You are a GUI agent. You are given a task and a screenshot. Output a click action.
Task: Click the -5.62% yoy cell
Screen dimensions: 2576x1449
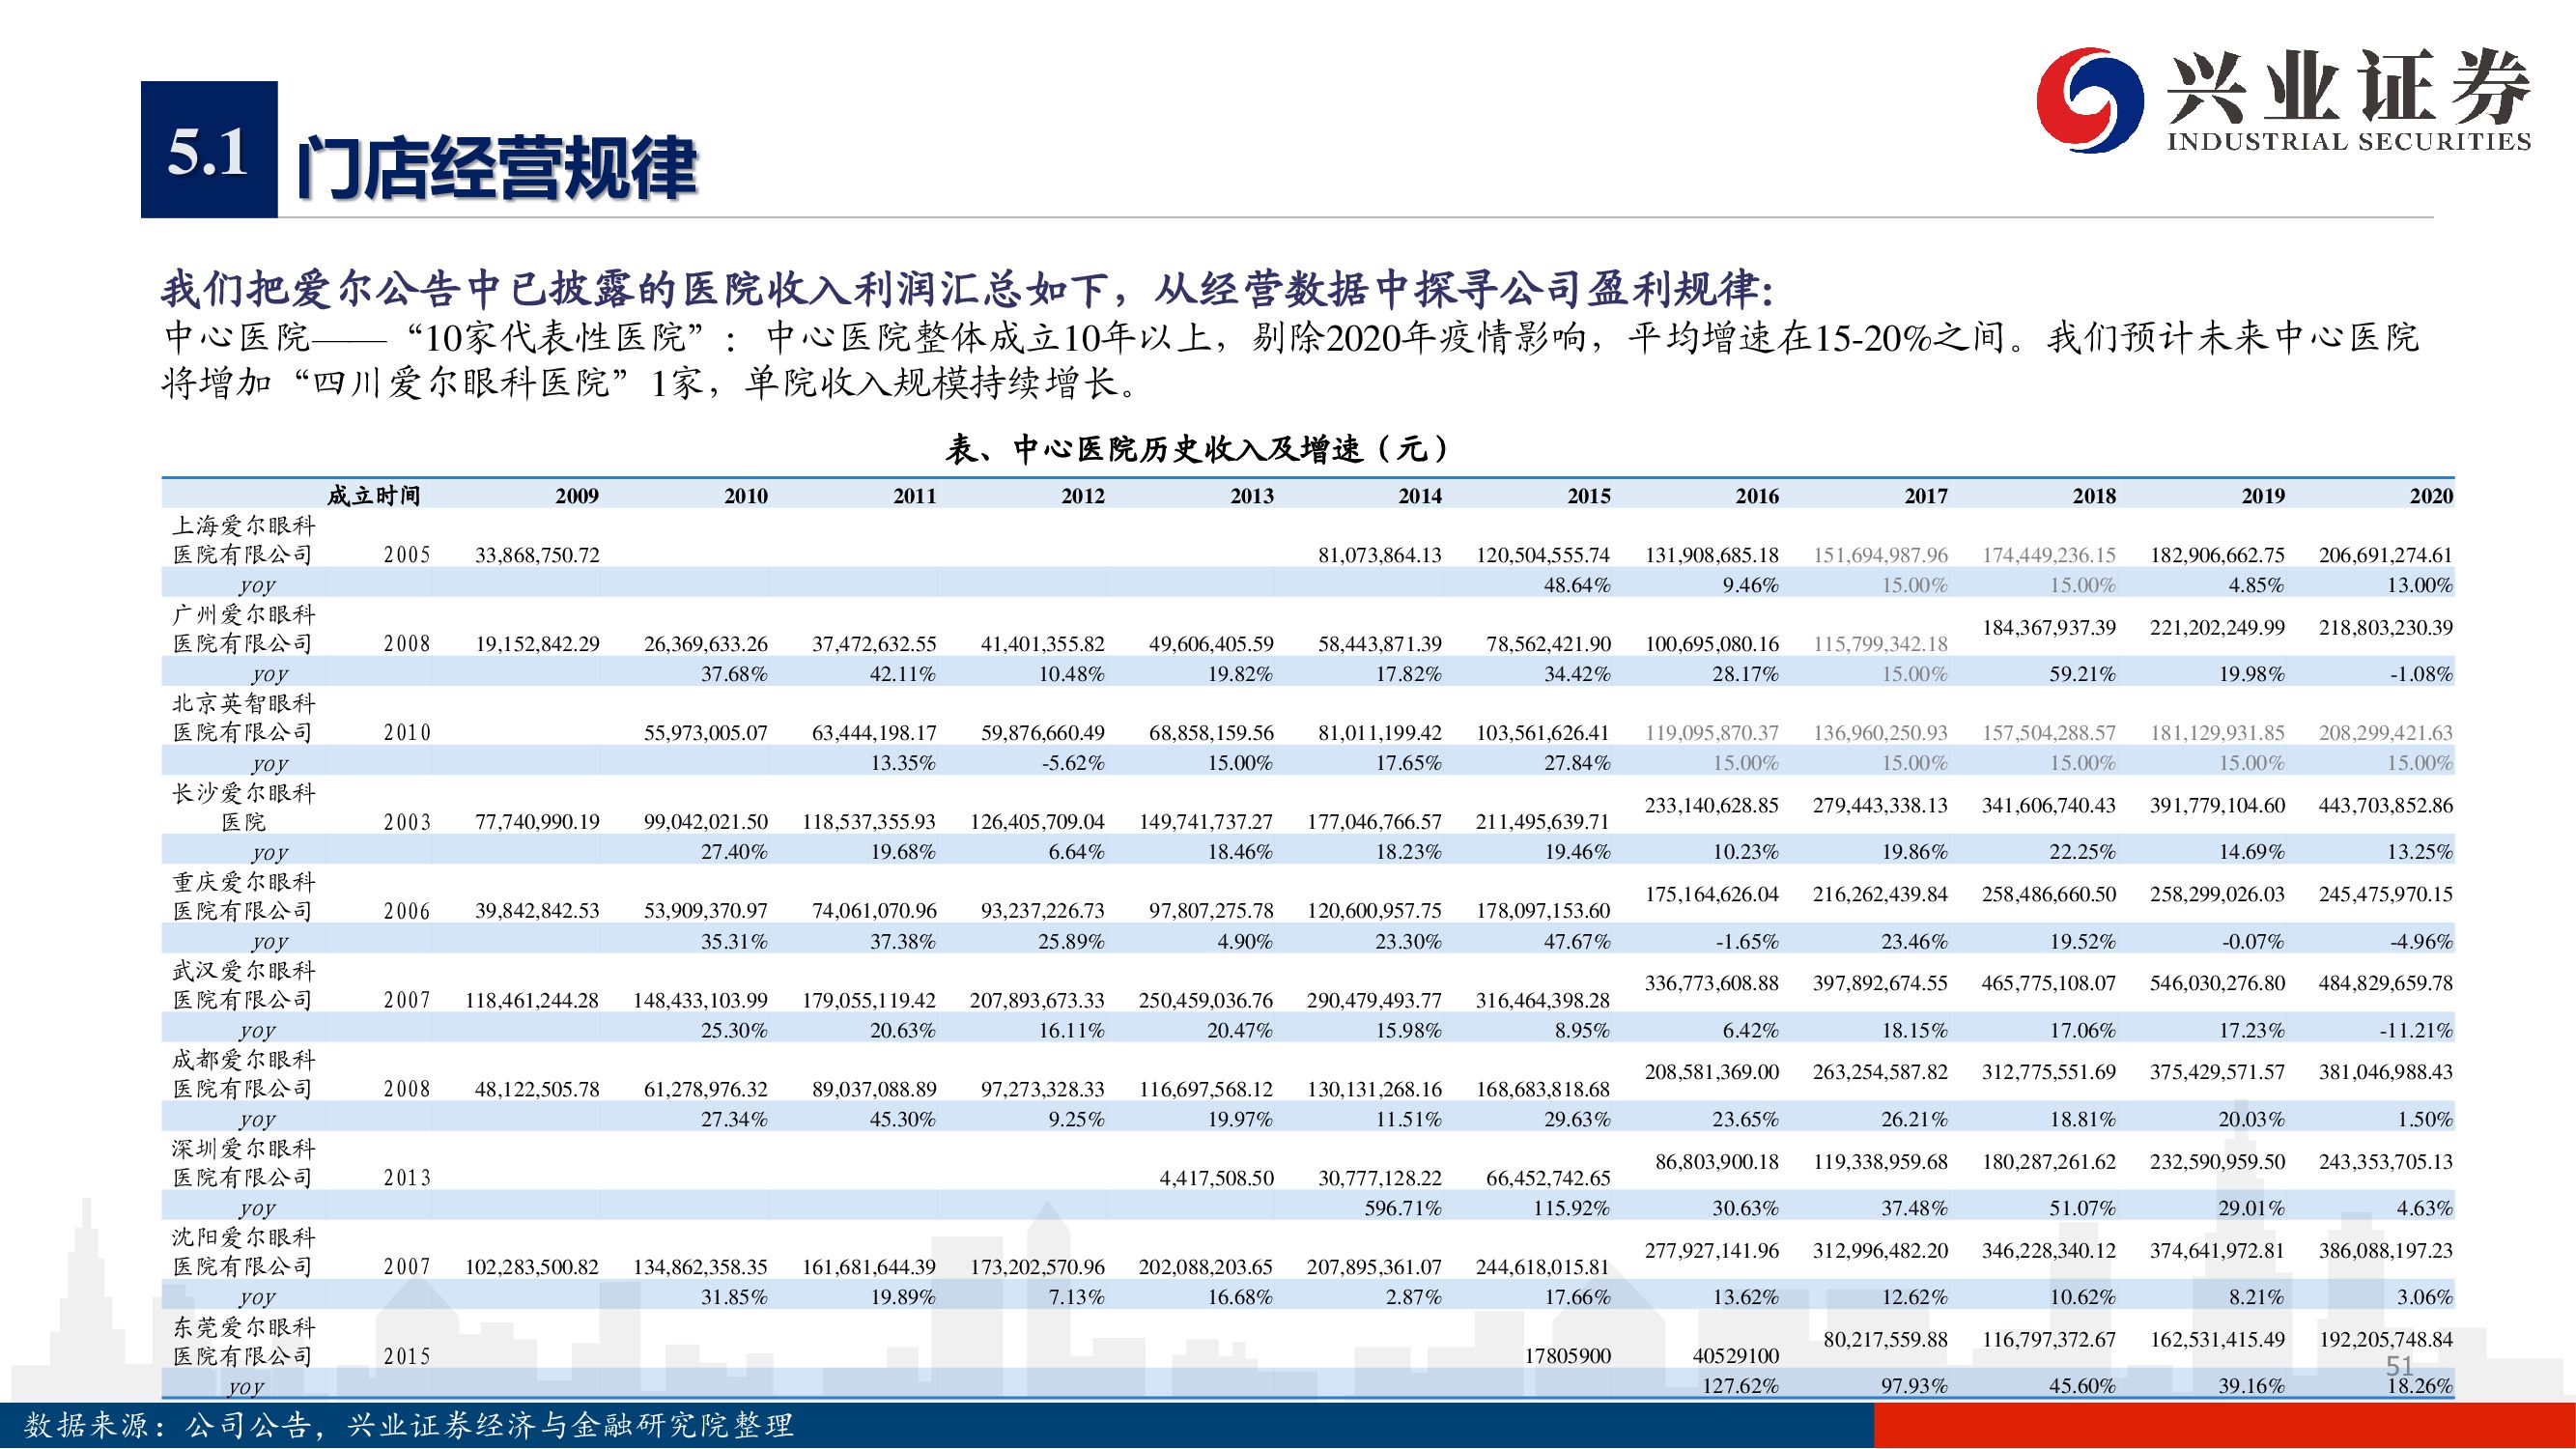click(x=1073, y=763)
